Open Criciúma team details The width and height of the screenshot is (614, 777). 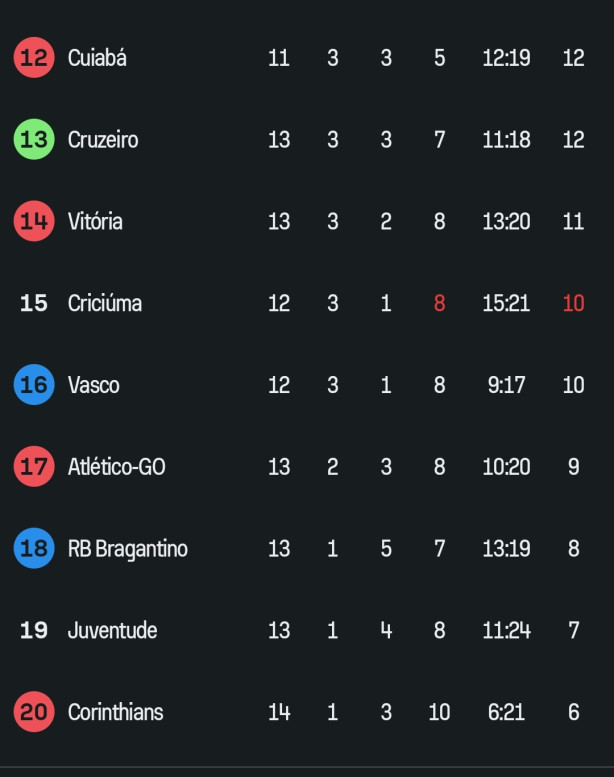pos(105,303)
